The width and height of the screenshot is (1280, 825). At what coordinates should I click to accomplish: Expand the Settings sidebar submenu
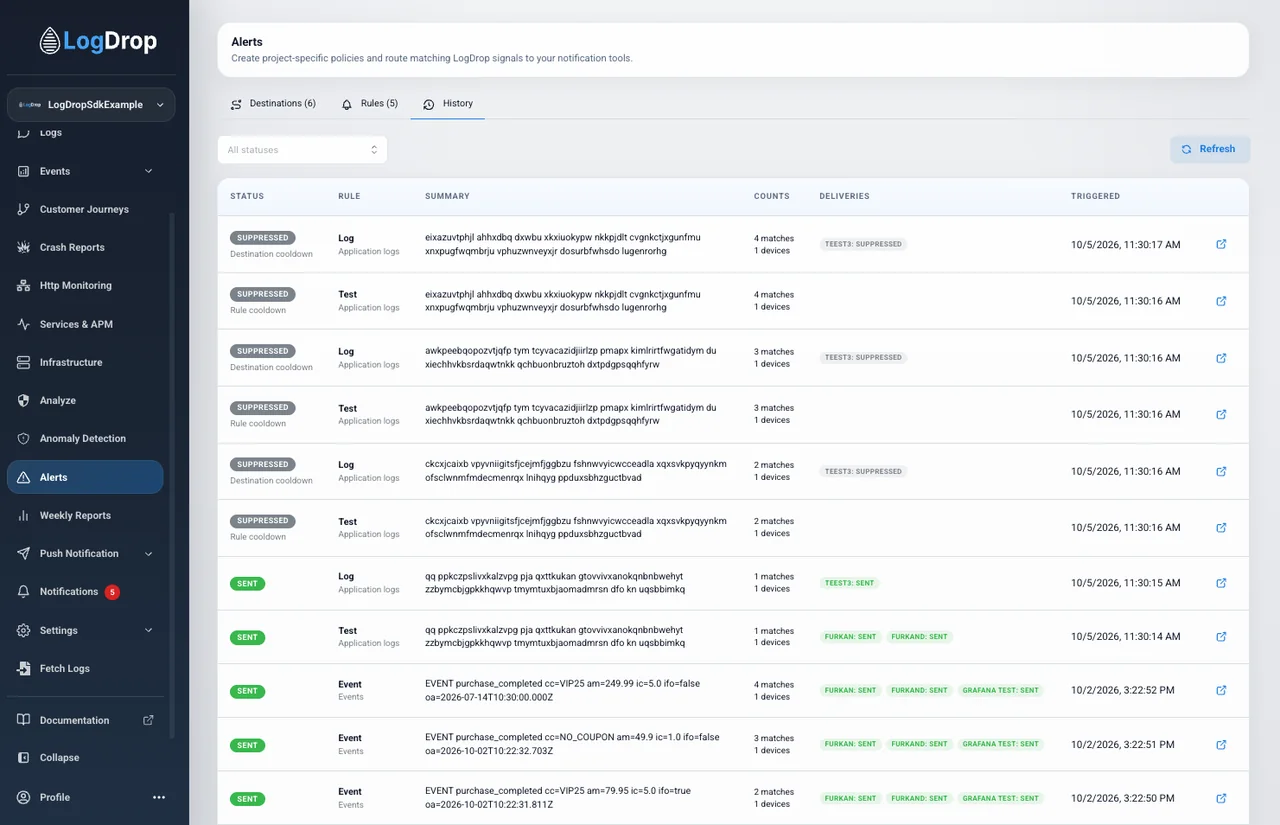click(148, 630)
